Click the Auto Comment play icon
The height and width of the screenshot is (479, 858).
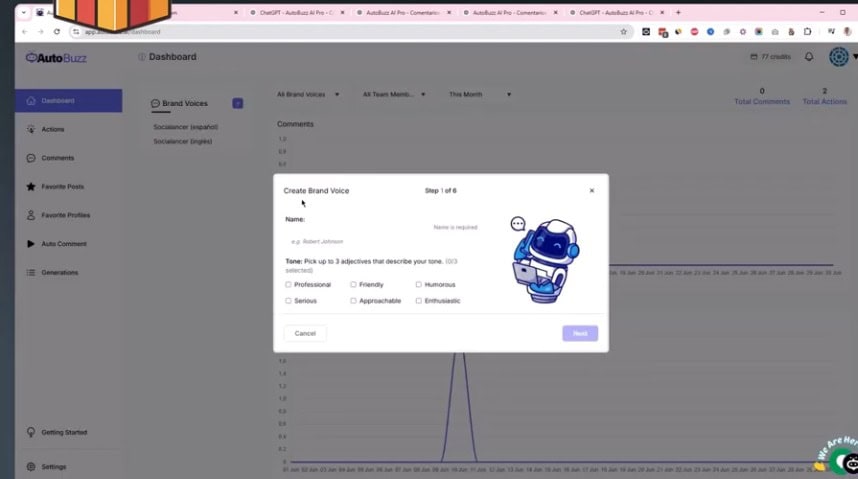[31, 244]
